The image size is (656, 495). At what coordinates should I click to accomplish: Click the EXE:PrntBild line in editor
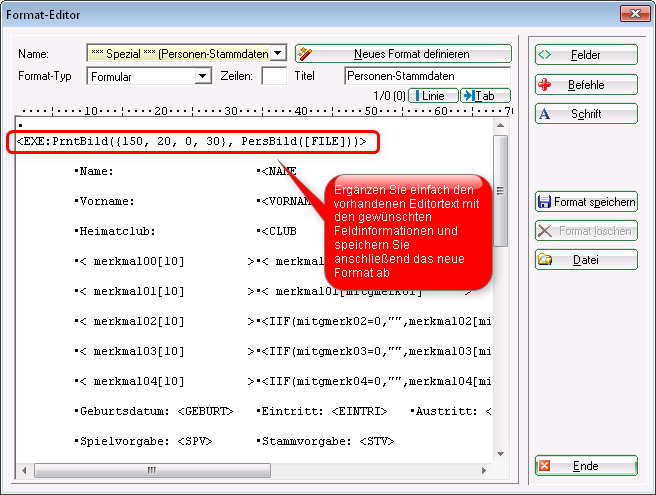pos(191,141)
